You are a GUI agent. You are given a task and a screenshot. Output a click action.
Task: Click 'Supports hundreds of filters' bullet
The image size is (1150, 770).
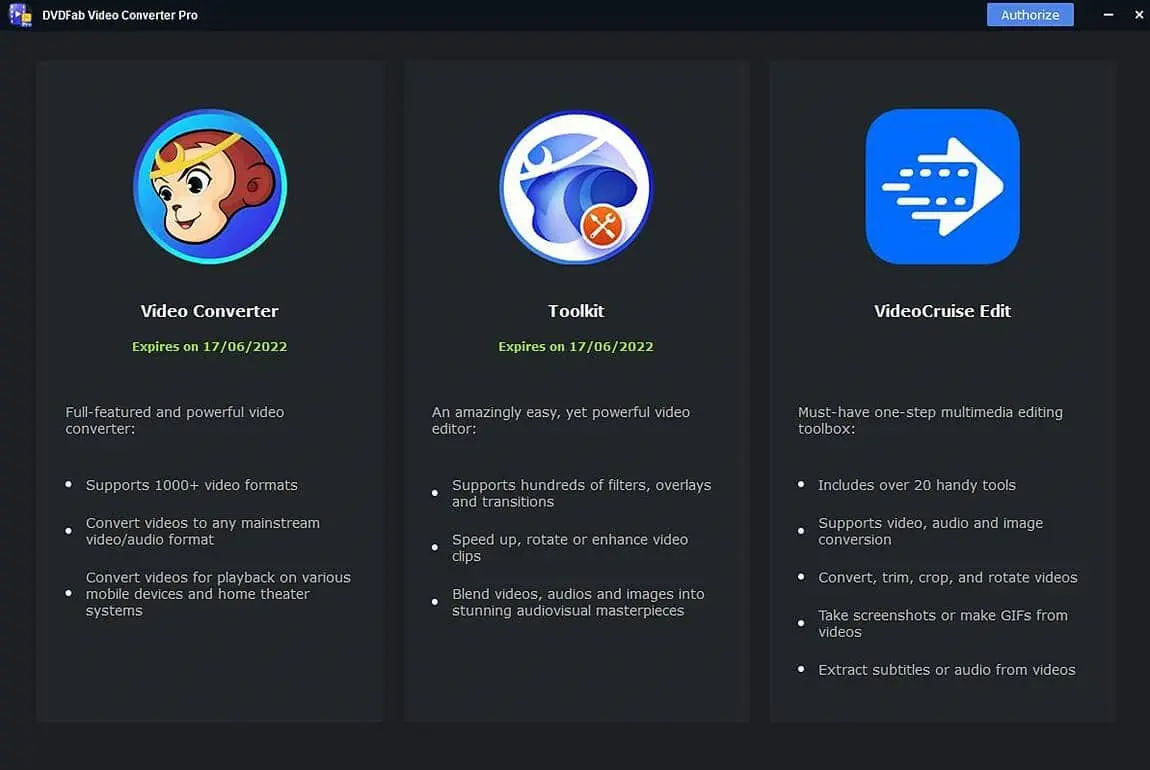(x=581, y=494)
